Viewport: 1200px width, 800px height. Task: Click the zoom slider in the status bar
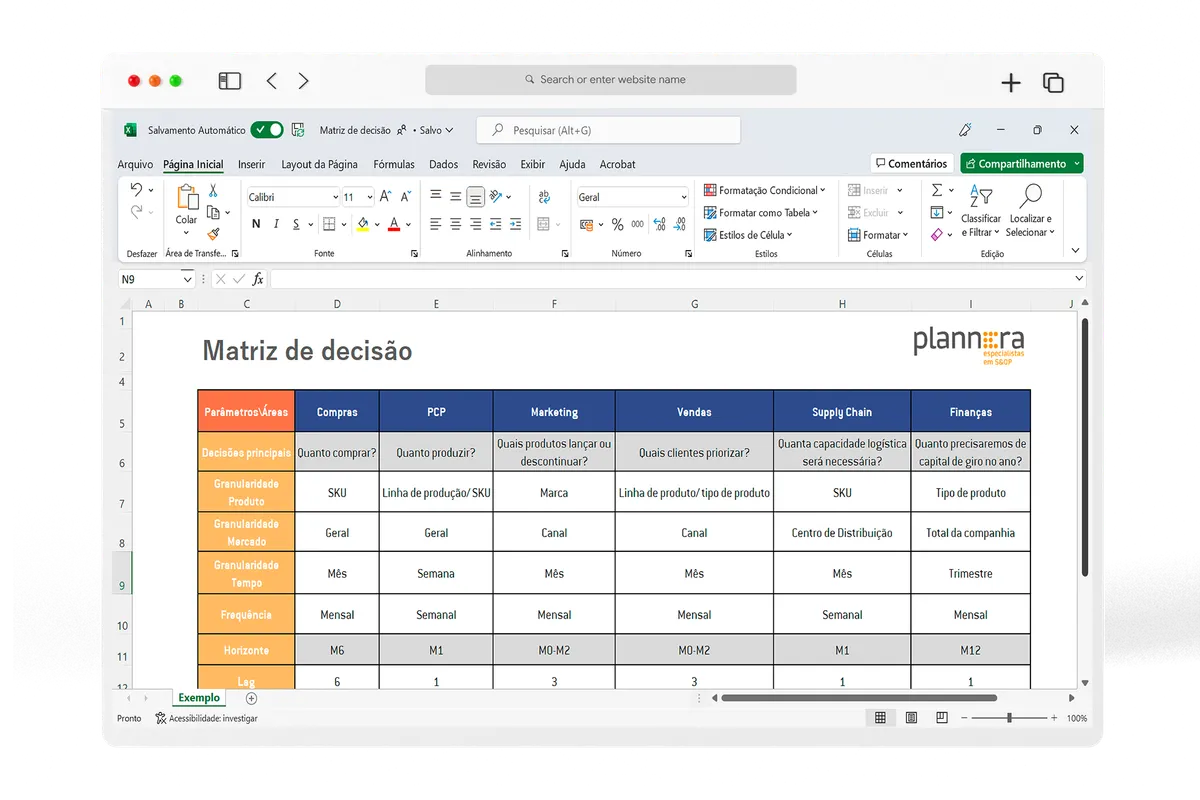click(1010, 718)
